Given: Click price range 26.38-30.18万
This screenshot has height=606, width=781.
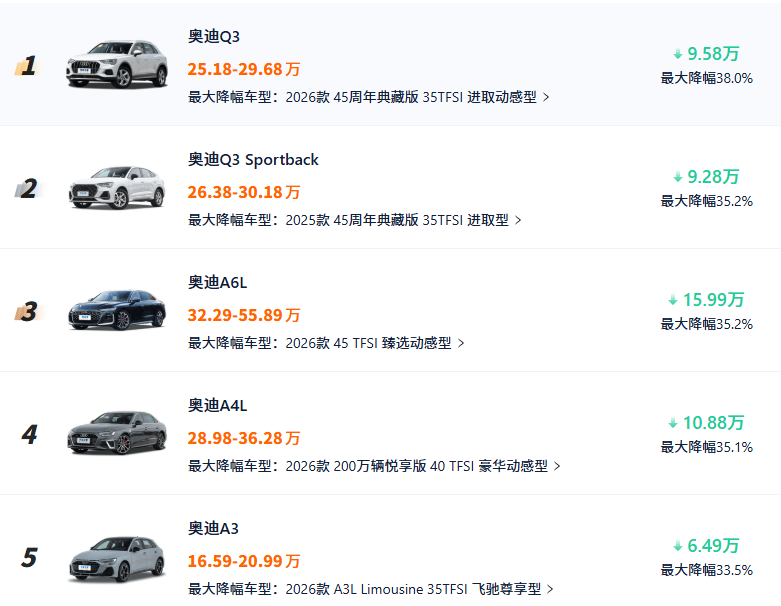Looking at the screenshot, I should pyautogui.click(x=244, y=192).
